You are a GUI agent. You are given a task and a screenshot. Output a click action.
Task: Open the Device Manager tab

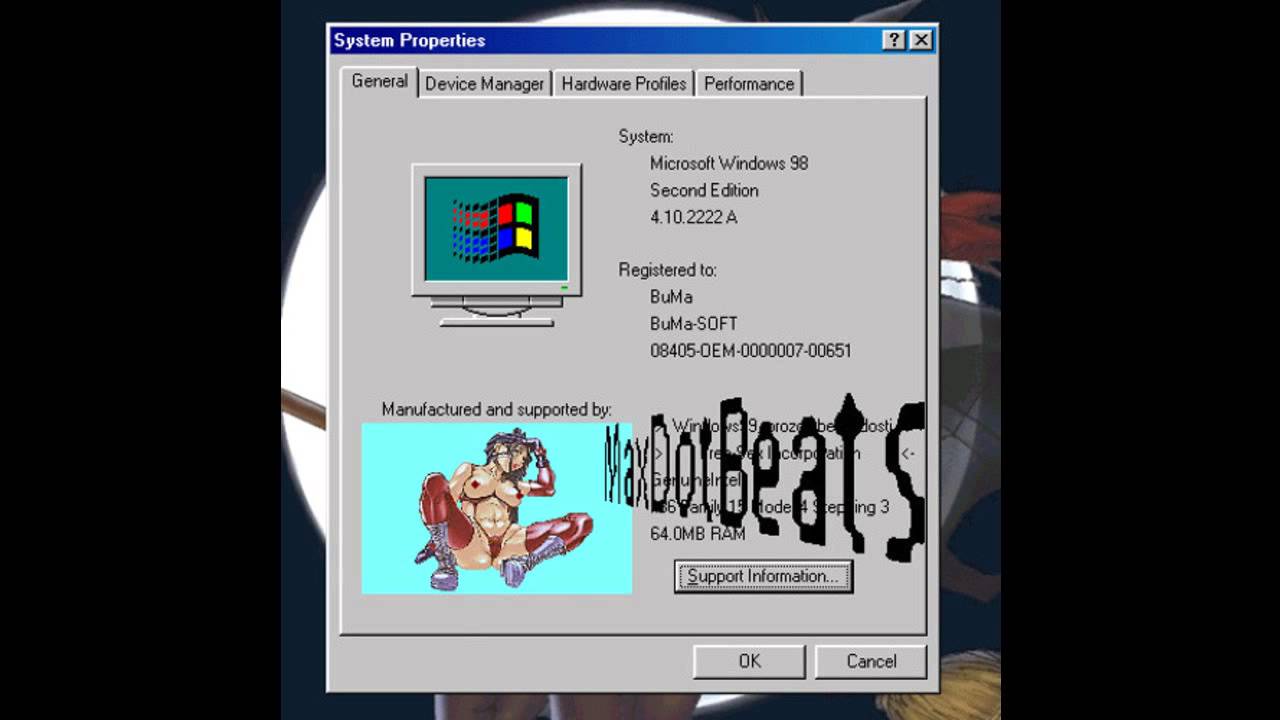pyautogui.click(x=484, y=84)
